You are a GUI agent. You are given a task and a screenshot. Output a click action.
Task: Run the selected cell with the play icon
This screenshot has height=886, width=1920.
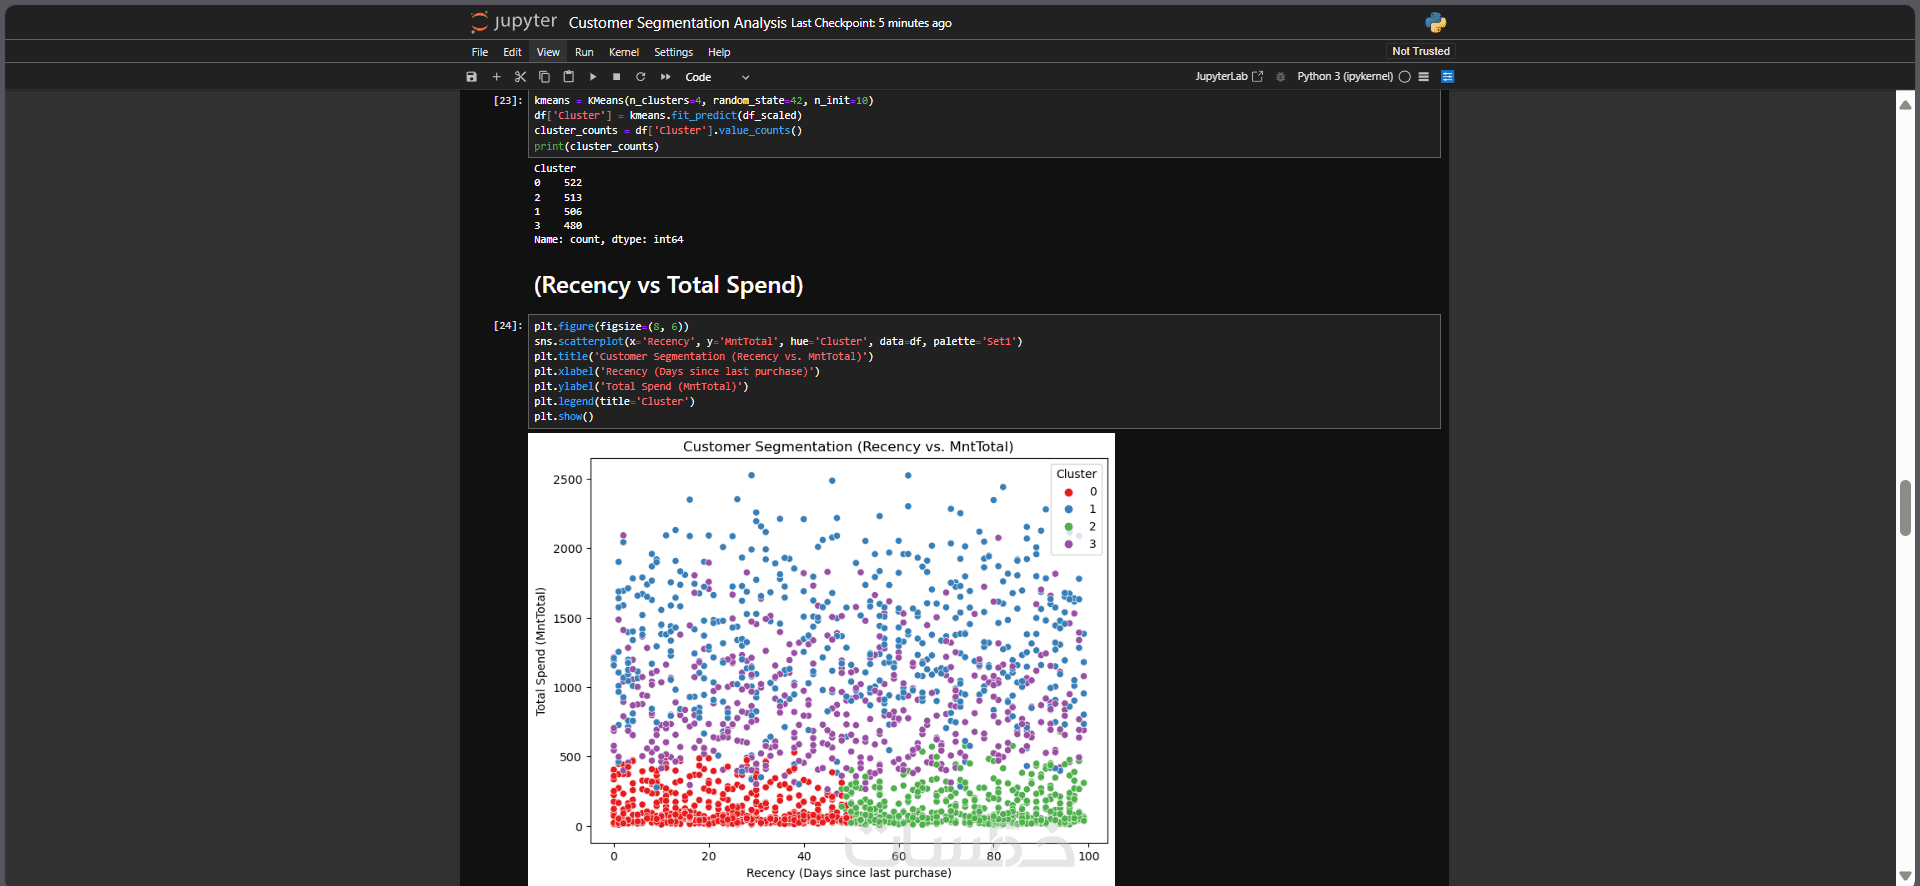click(593, 77)
